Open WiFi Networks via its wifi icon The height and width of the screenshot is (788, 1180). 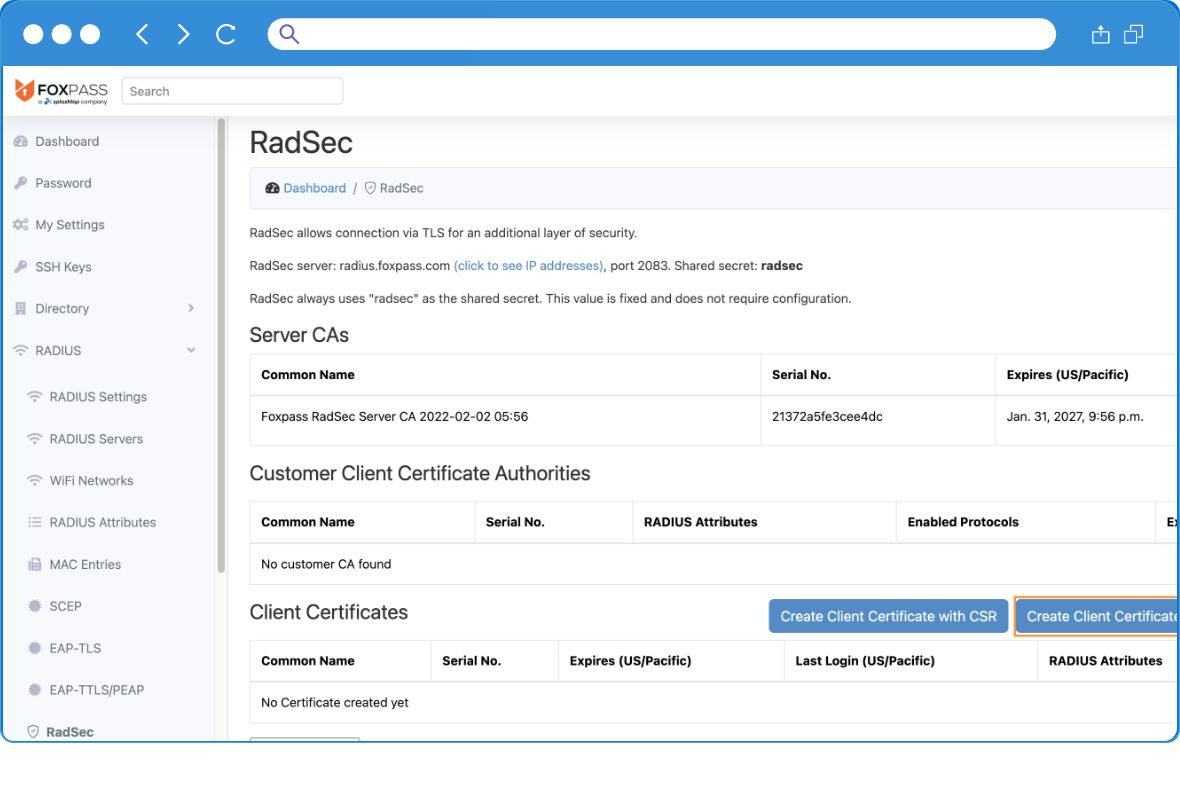(x=33, y=480)
